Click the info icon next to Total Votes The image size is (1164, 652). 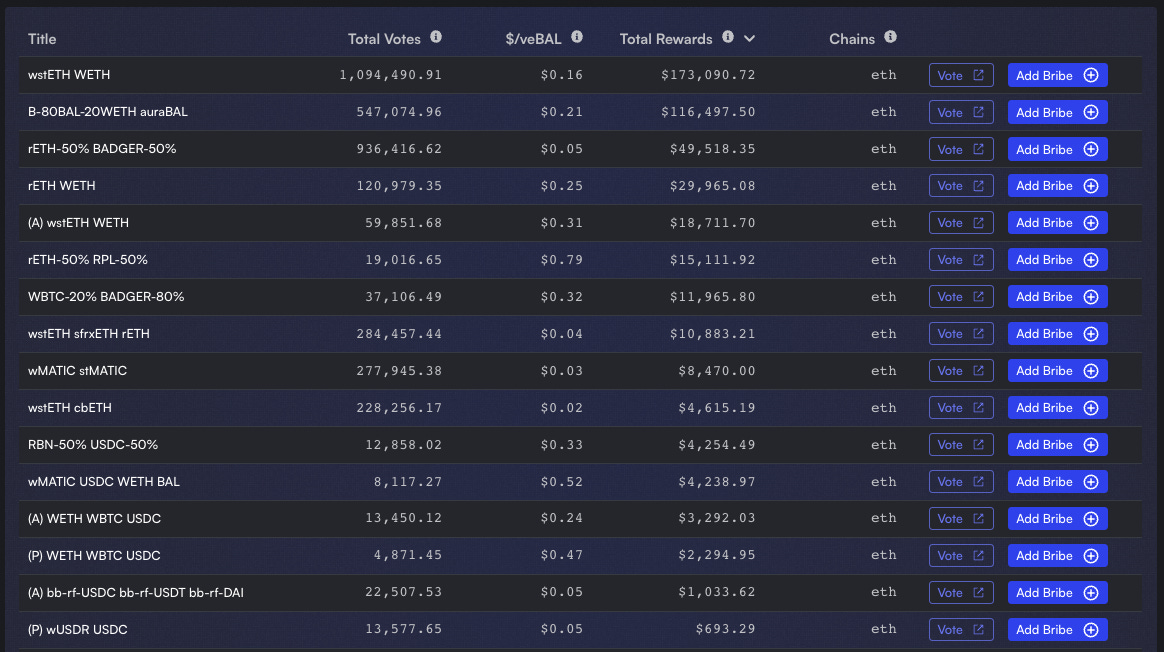pos(436,37)
